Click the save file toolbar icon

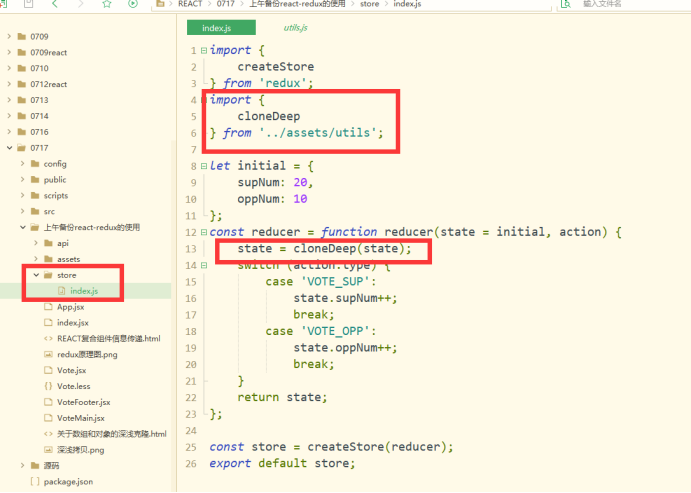(29, 4)
